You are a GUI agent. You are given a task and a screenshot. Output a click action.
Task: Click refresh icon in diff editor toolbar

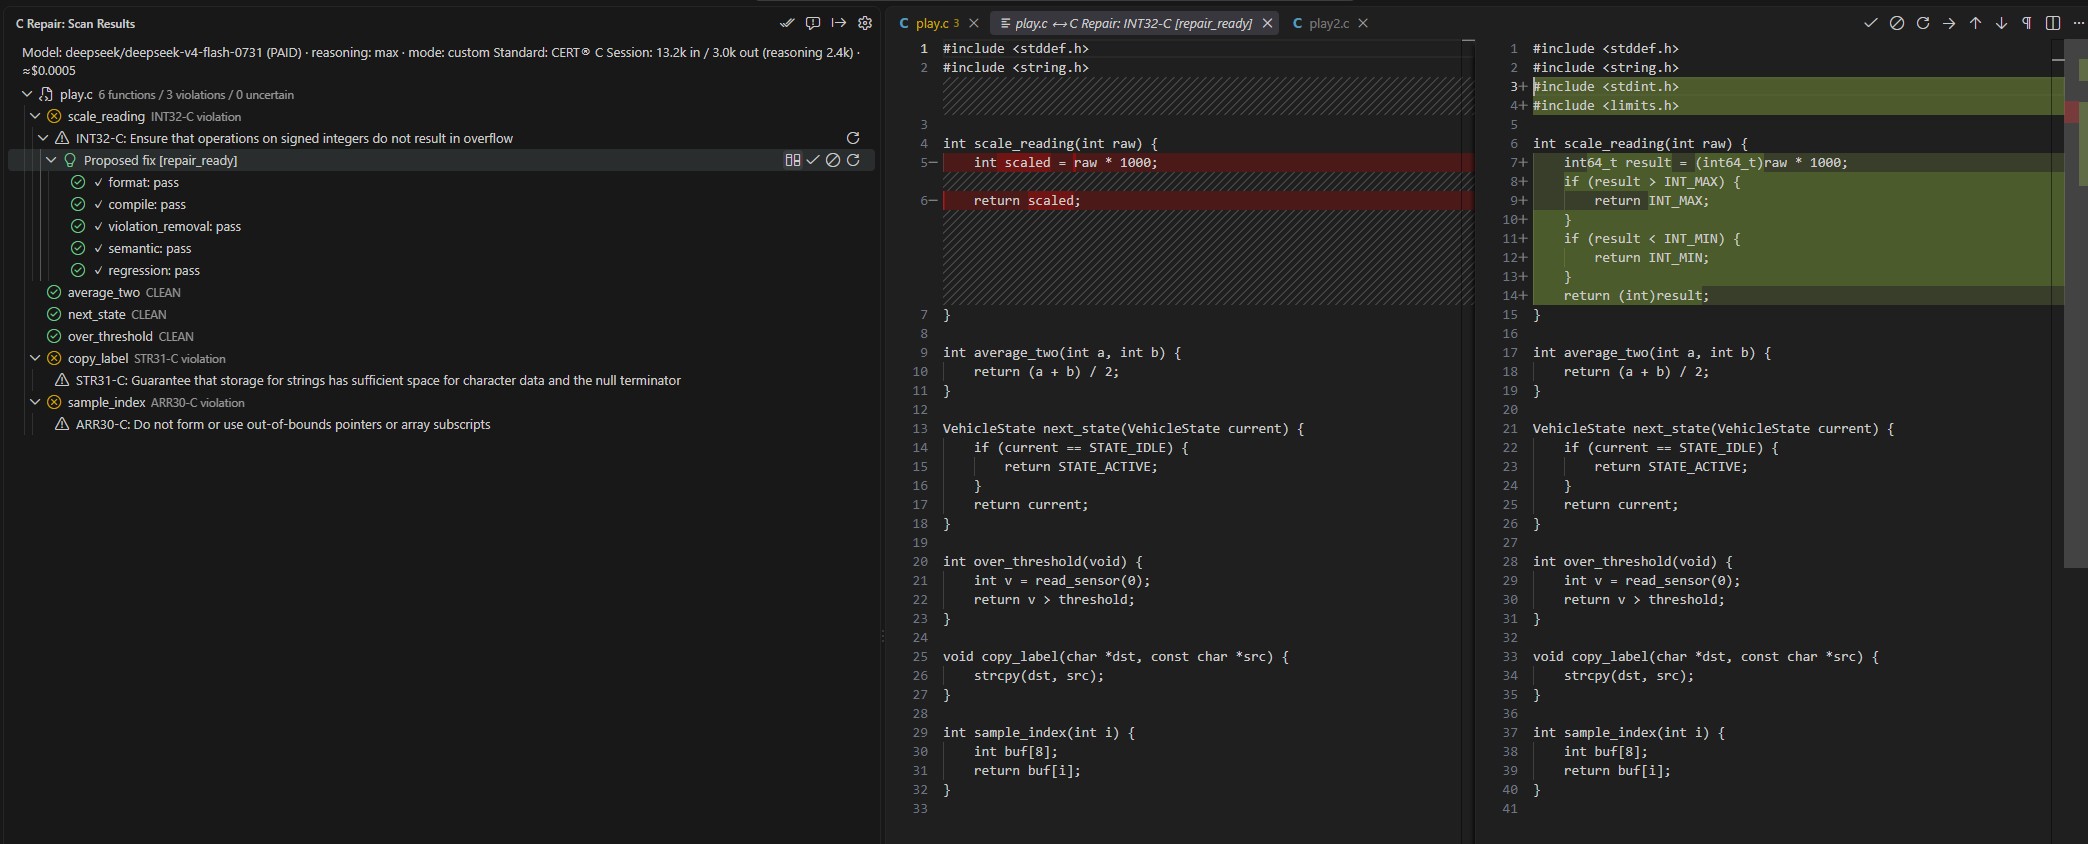pyautogui.click(x=1923, y=23)
